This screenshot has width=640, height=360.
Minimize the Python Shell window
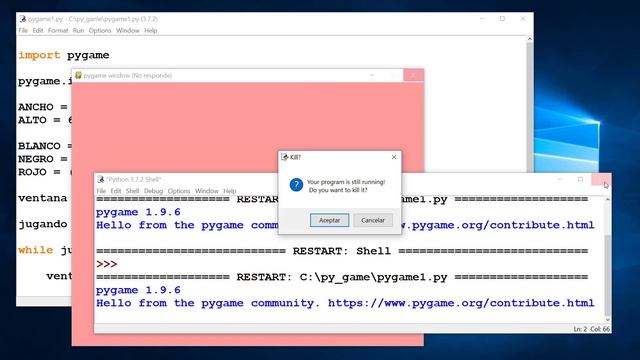[x=560, y=179]
